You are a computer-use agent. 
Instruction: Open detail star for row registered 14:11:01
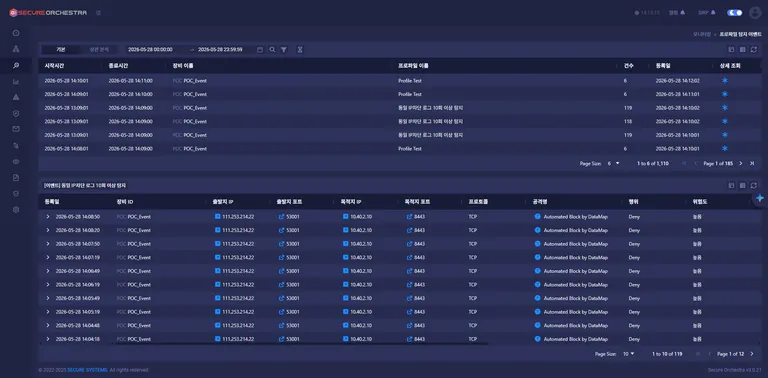[x=724, y=94]
